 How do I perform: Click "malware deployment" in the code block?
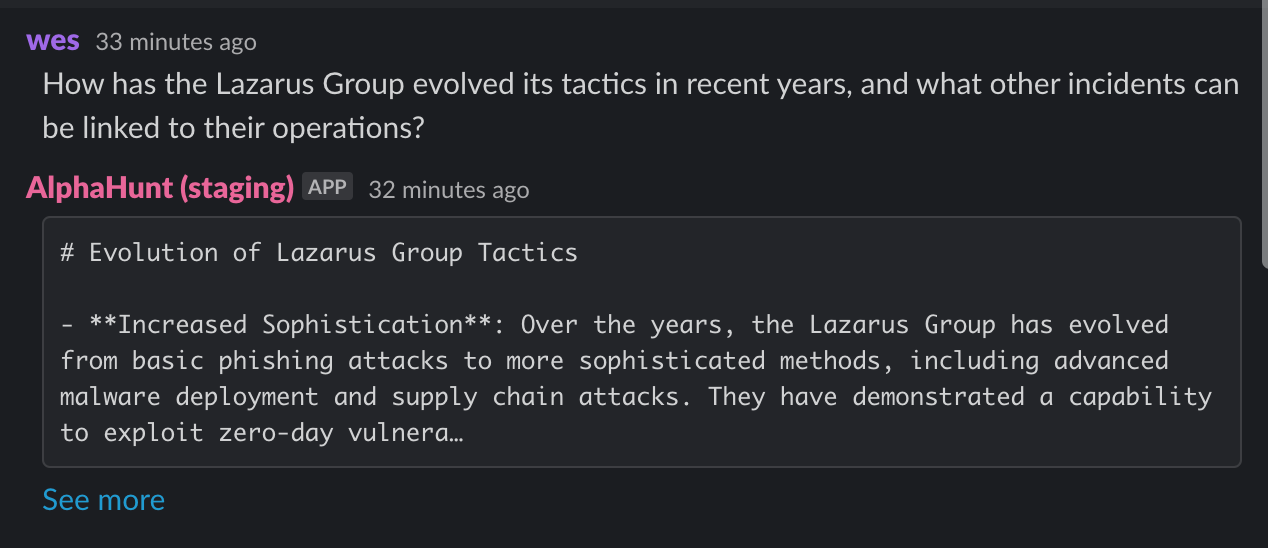tap(189, 398)
